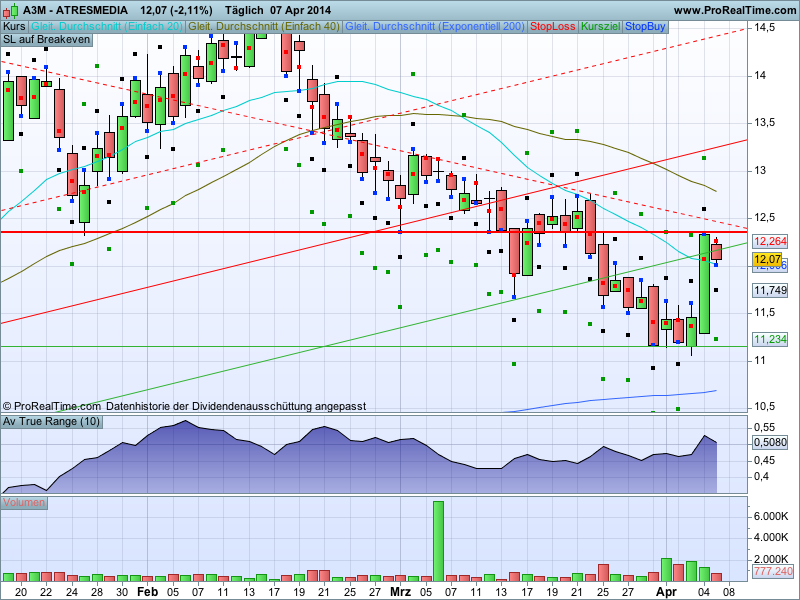Click the Av True Range (10) panel label
800x600 pixels.
tap(51, 422)
